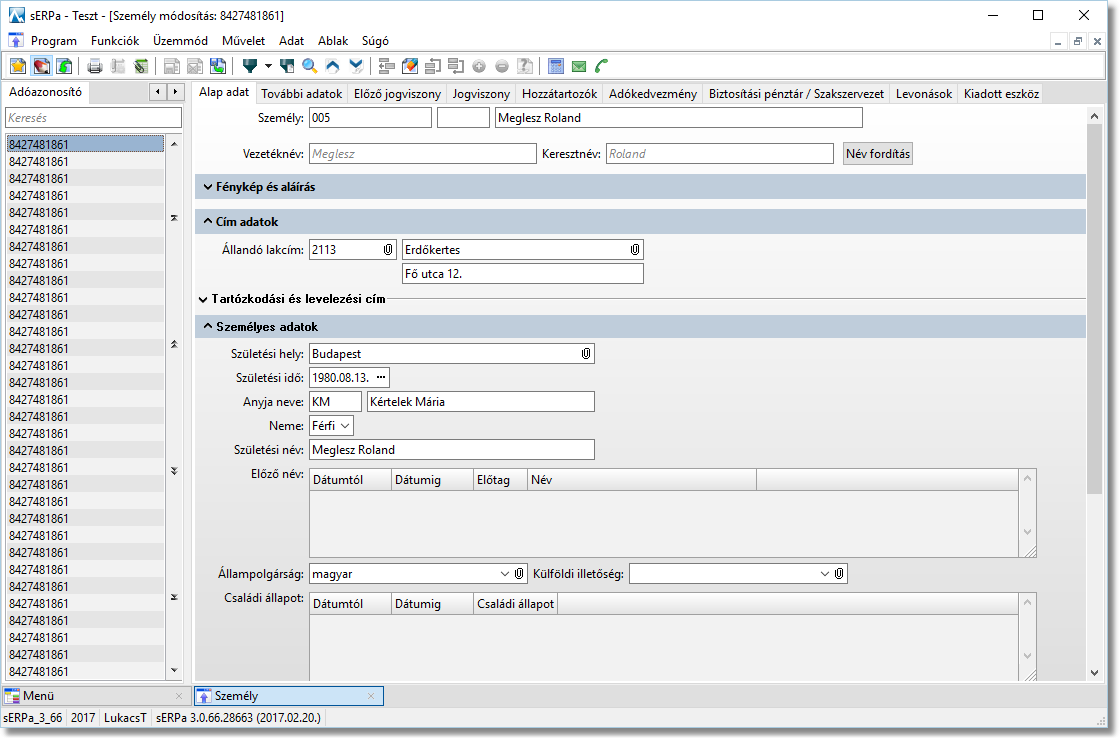This screenshot has width=1120, height=740.
Task: Click the printer icon in the toolbar
Action: (95, 67)
